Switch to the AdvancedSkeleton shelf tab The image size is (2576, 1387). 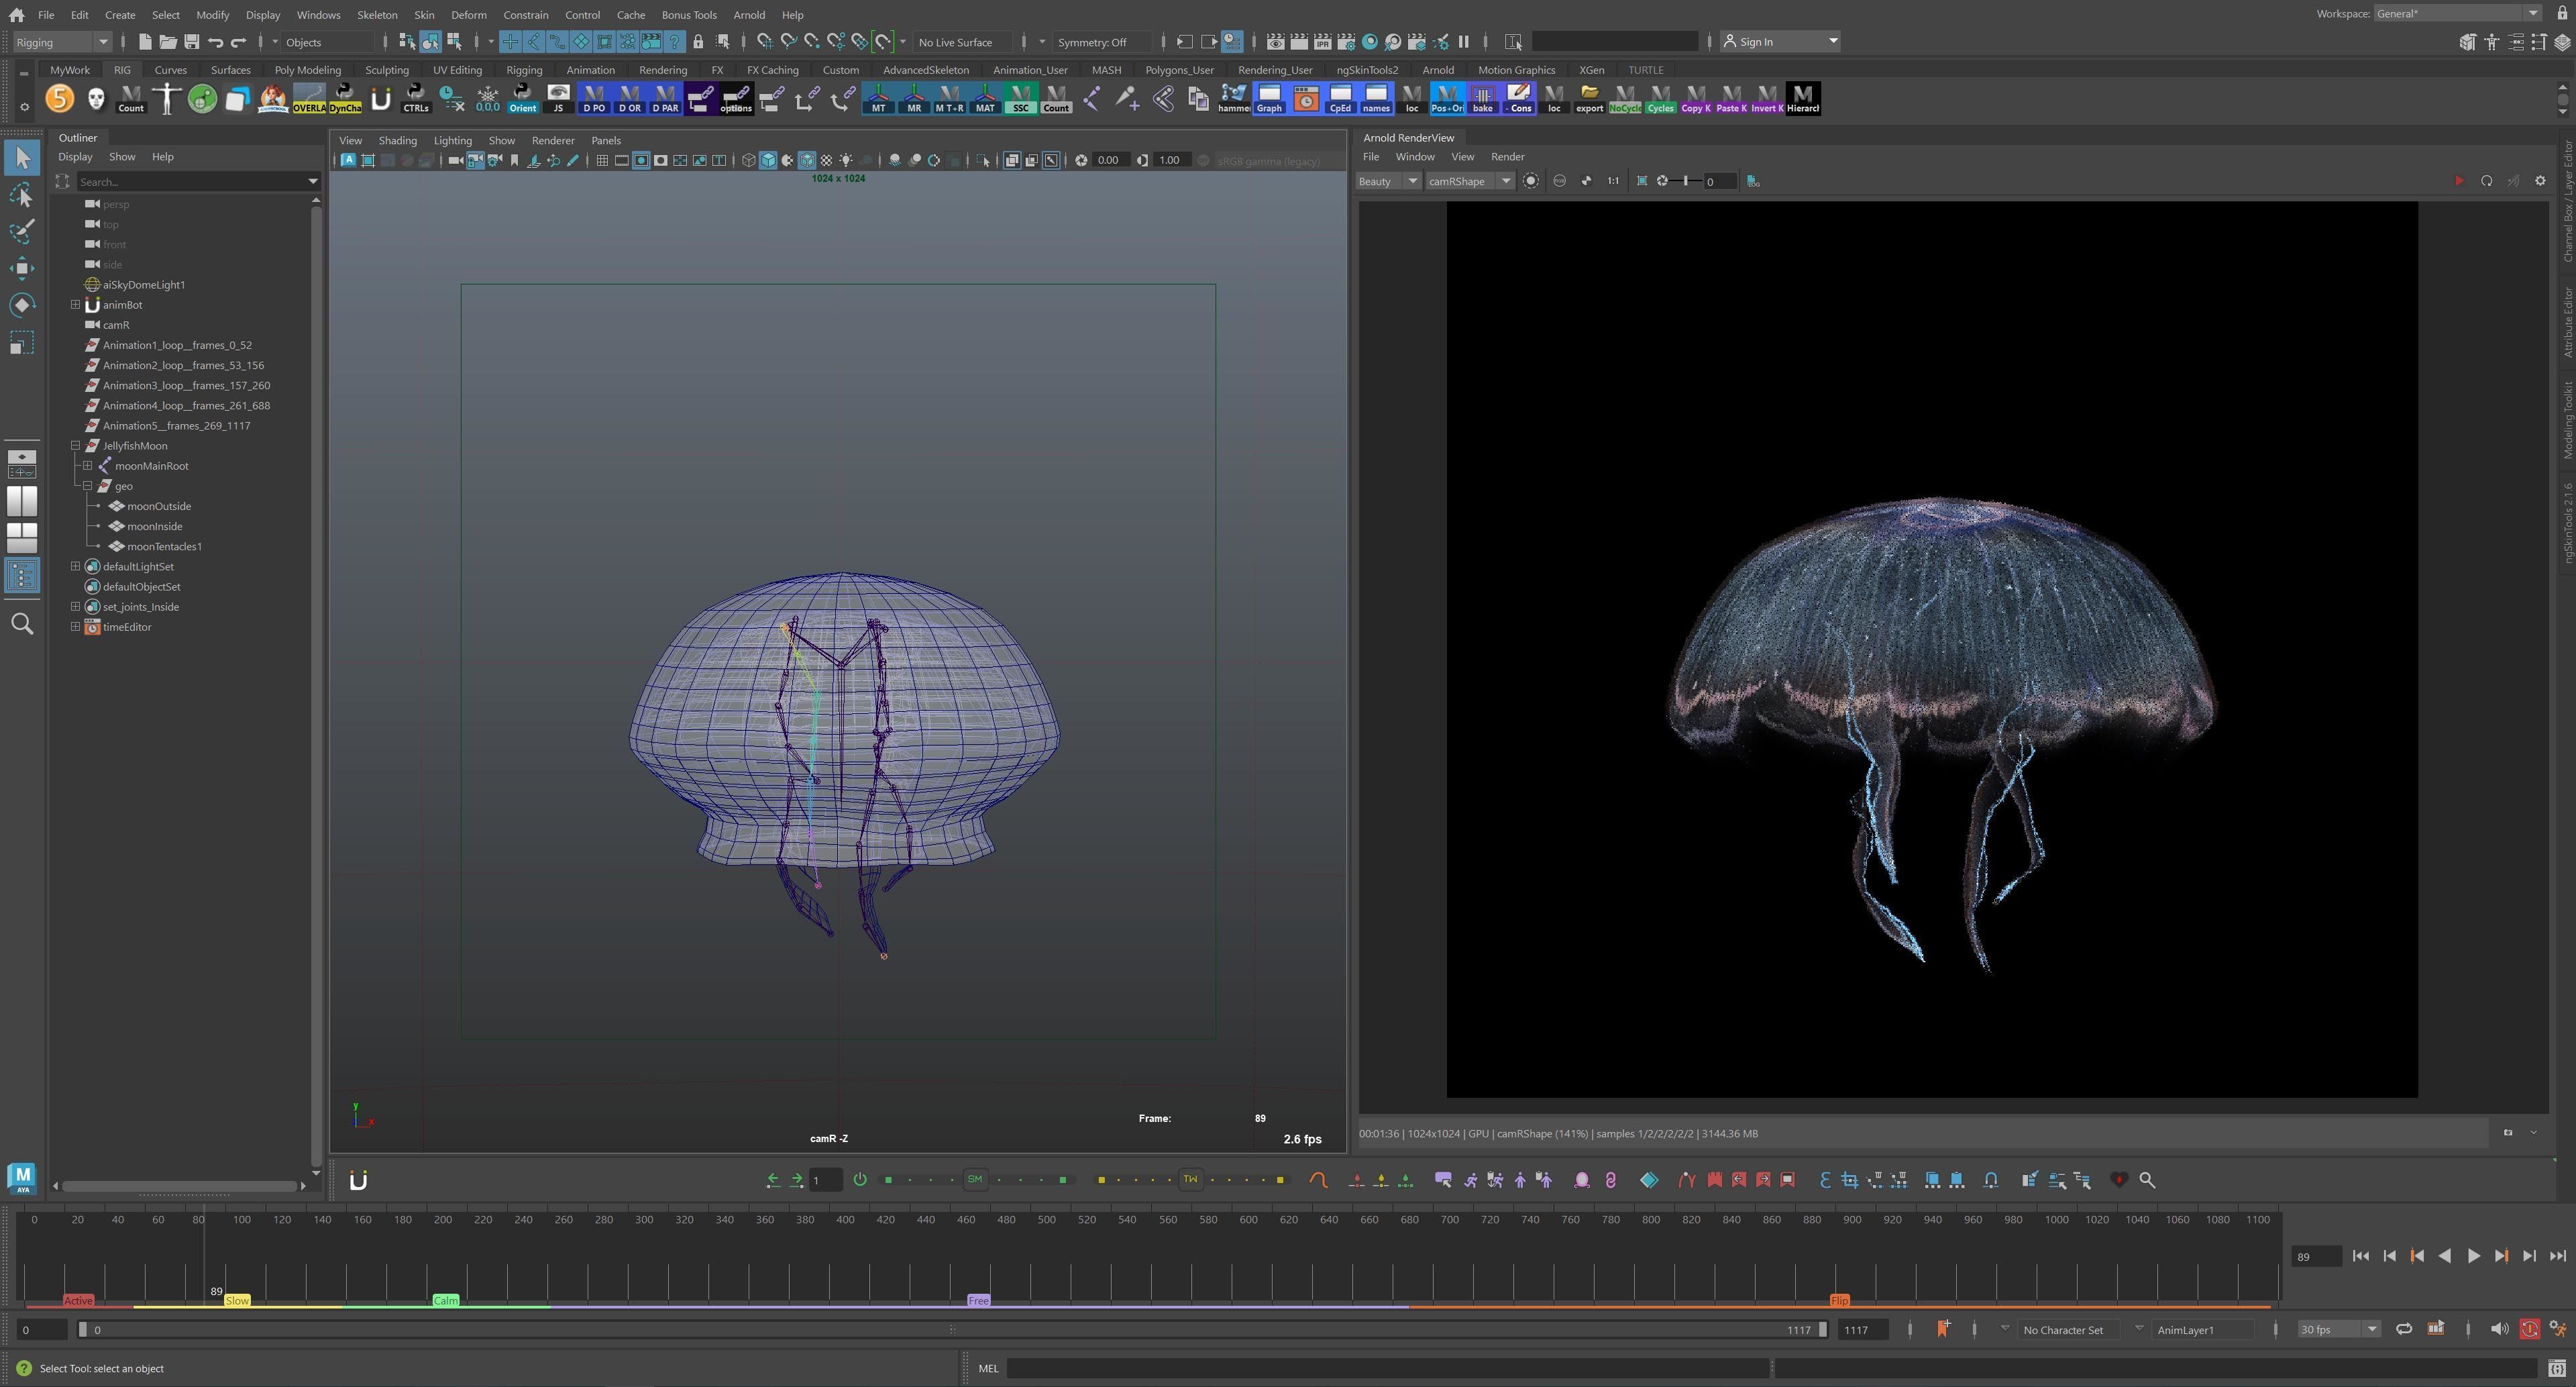[925, 70]
